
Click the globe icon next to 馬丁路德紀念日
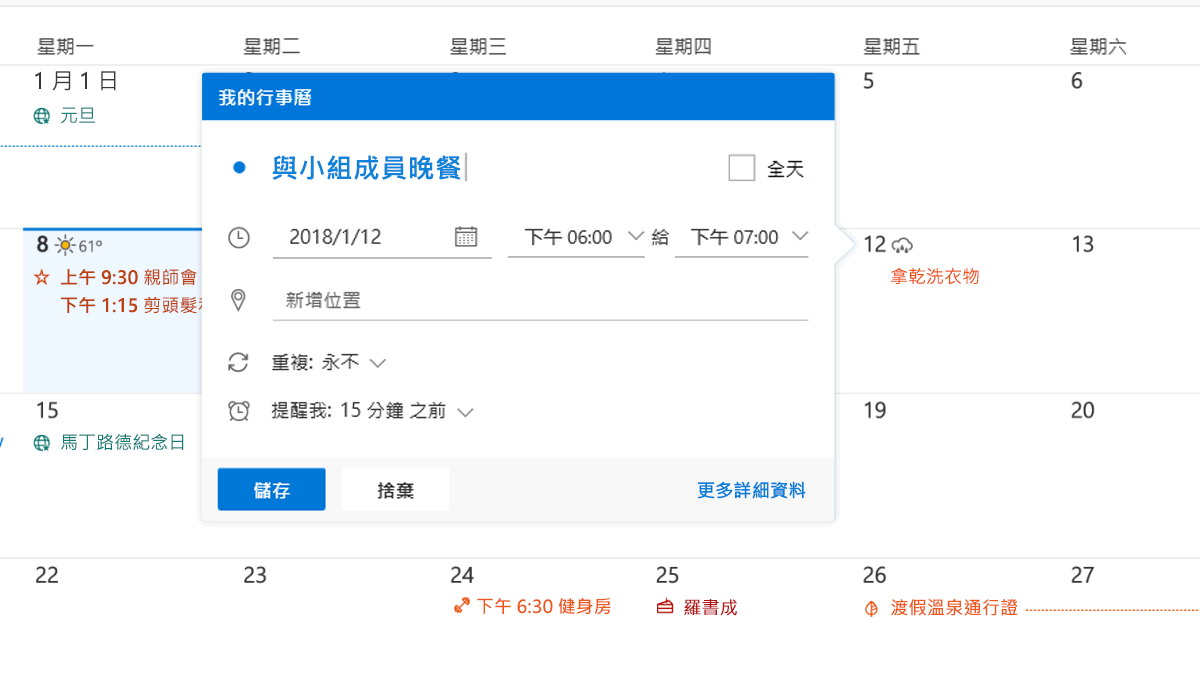tap(42, 443)
